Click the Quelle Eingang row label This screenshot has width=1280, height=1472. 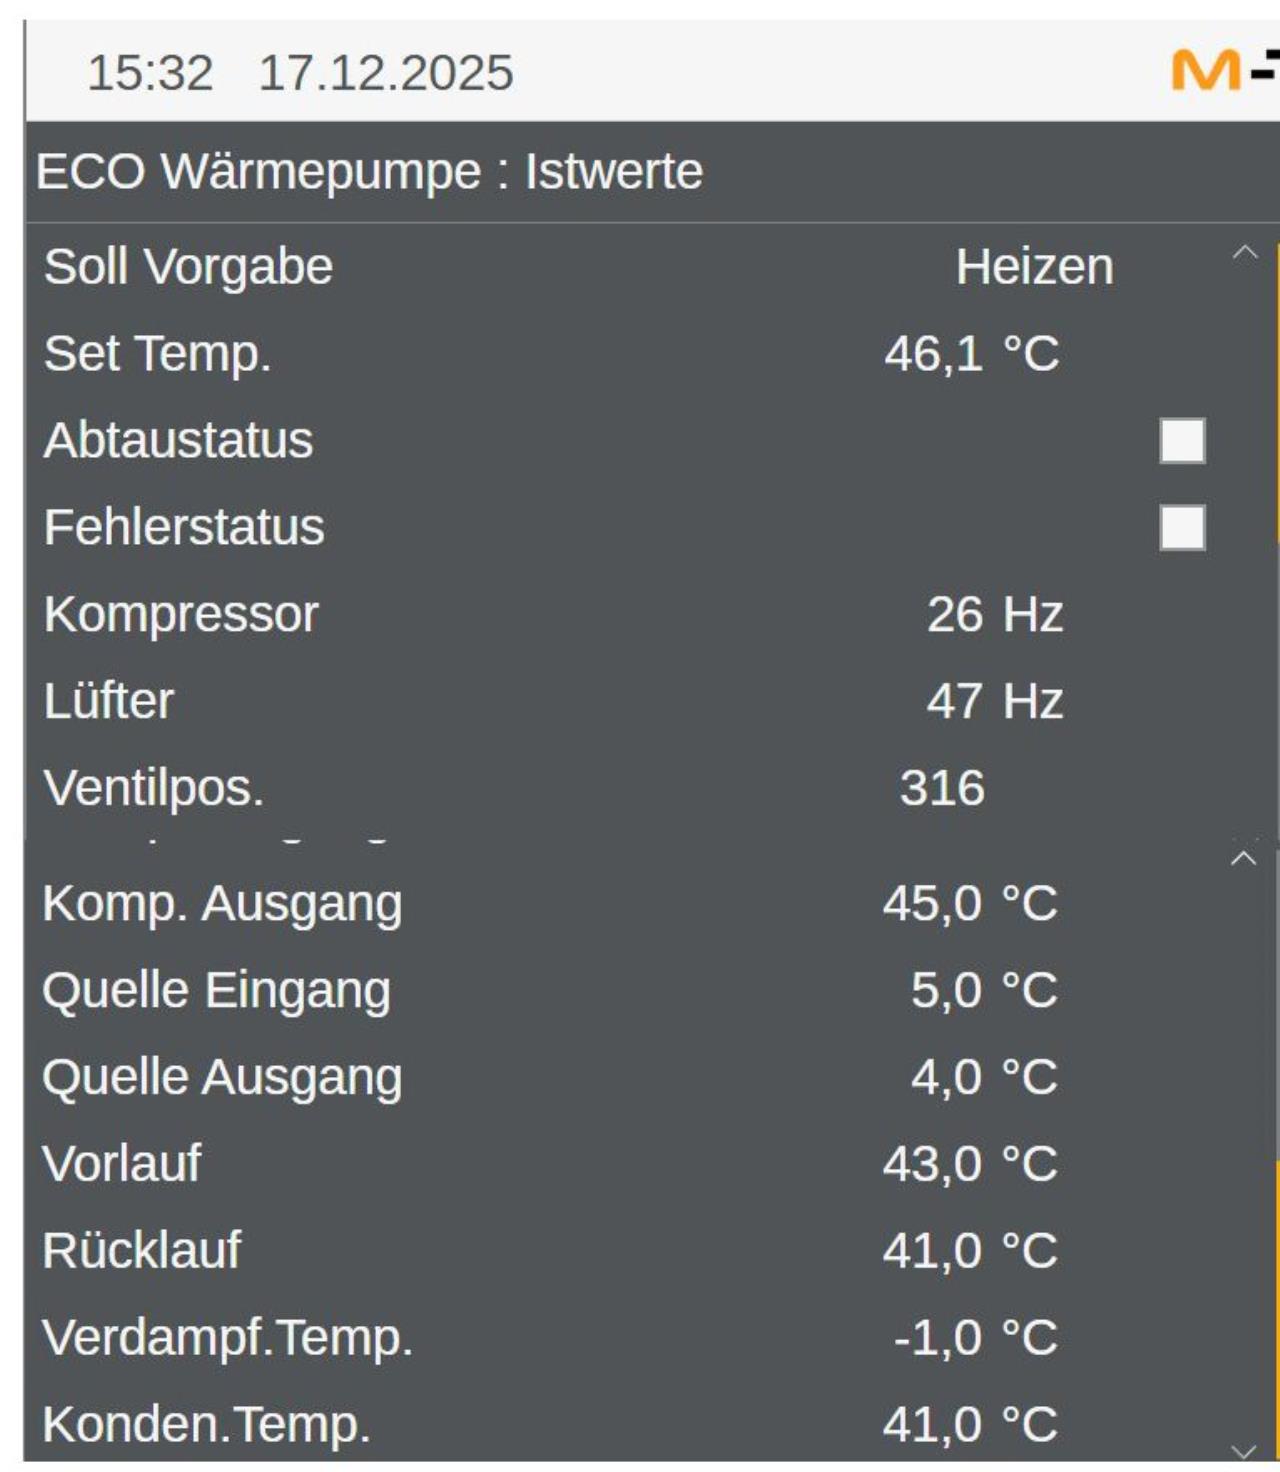(216, 992)
